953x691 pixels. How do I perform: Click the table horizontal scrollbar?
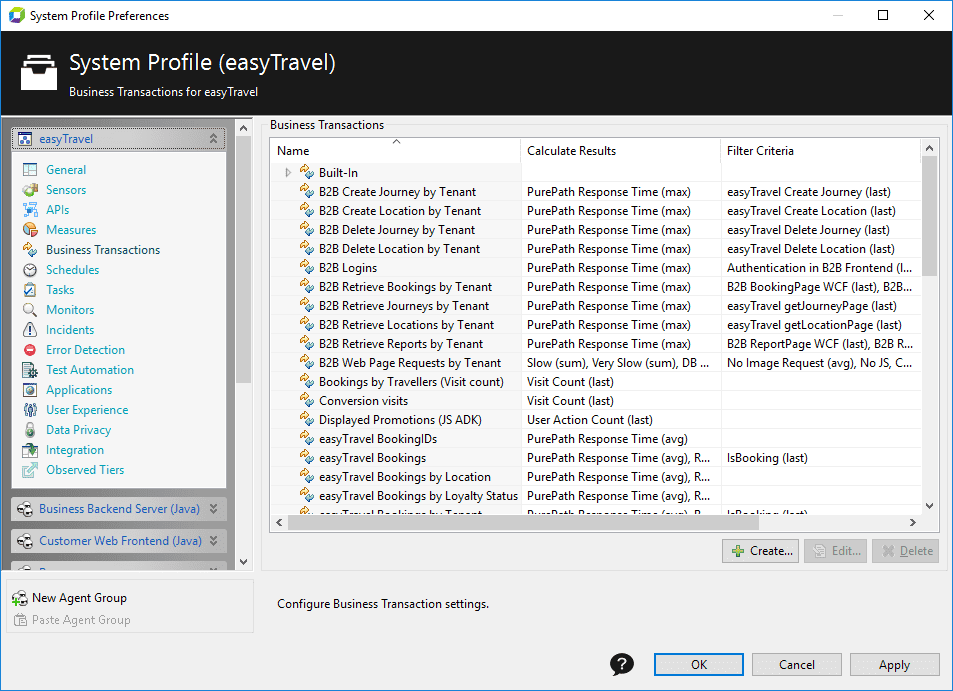coord(523,523)
